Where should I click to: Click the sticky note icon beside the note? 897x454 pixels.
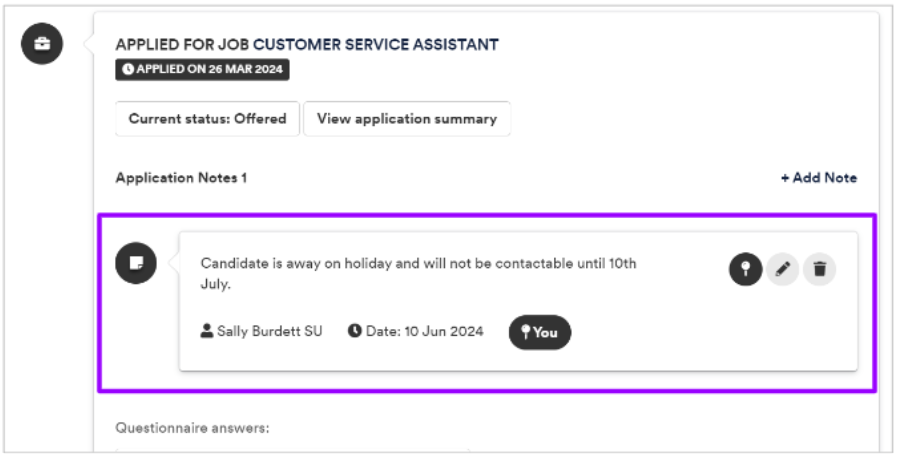click(x=136, y=263)
